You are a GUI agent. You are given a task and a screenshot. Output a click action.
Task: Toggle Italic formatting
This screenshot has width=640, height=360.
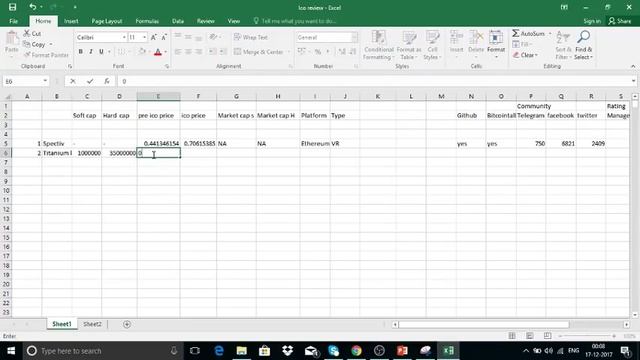pos(91,52)
